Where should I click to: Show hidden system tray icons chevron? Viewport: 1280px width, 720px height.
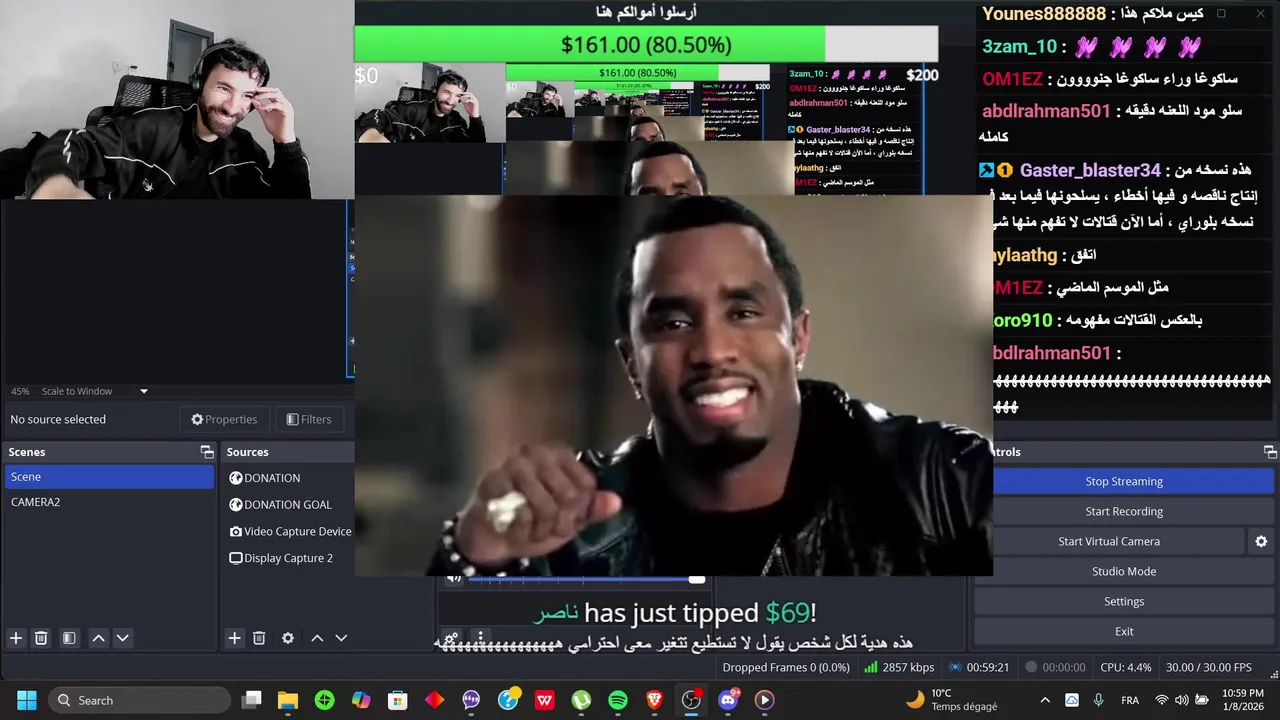pyautogui.click(x=1045, y=700)
